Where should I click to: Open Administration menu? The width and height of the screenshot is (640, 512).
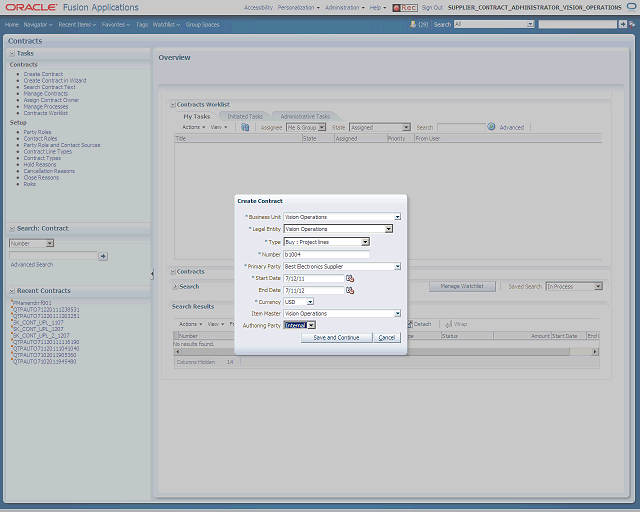tap(345, 8)
